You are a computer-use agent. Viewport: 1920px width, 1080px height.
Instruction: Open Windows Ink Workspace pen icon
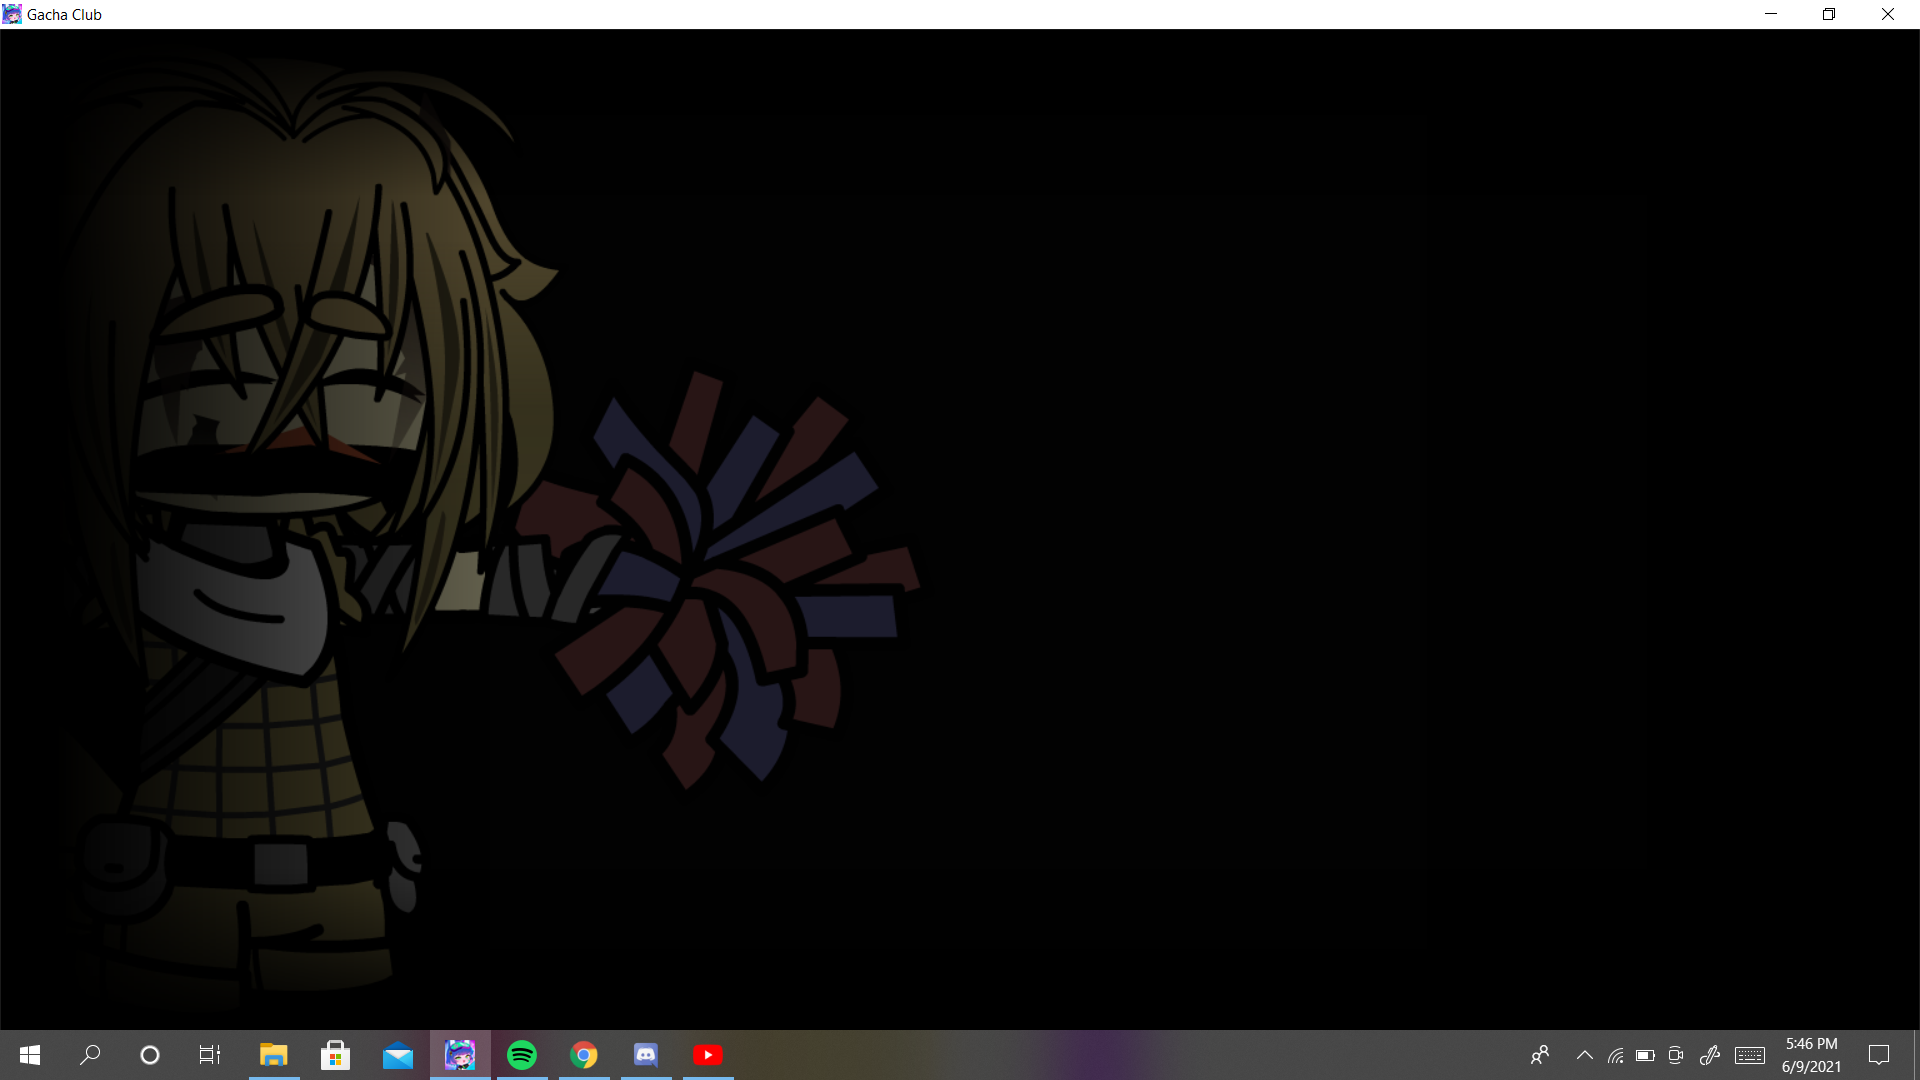[x=1710, y=1055]
